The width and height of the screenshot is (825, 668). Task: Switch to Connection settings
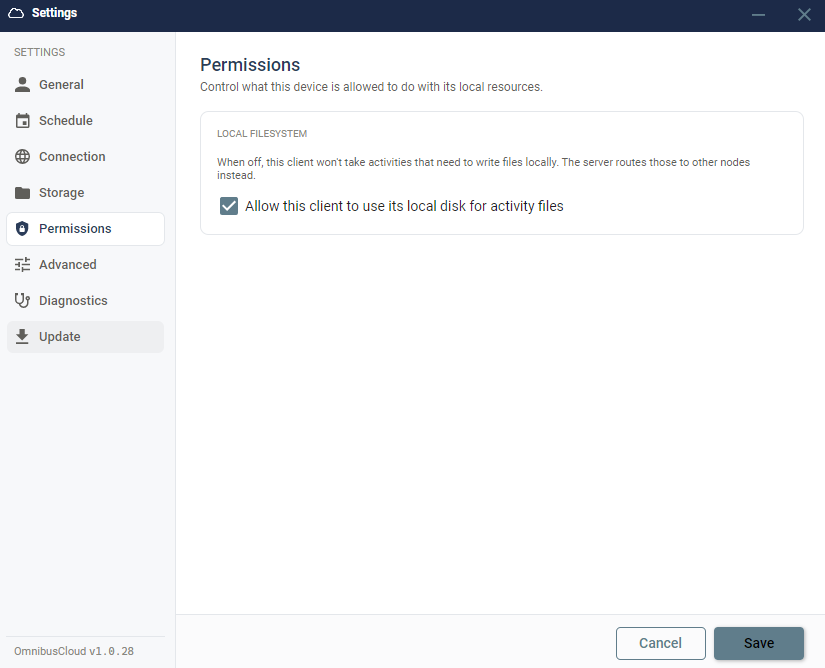pos(85,157)
